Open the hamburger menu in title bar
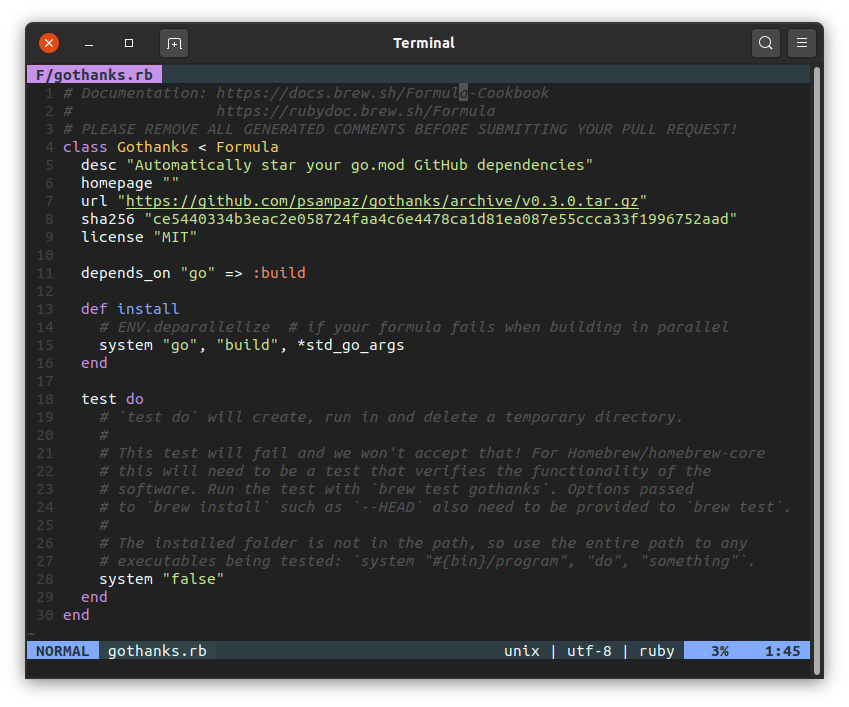This screenshot has height=707, width=849. 801,43
